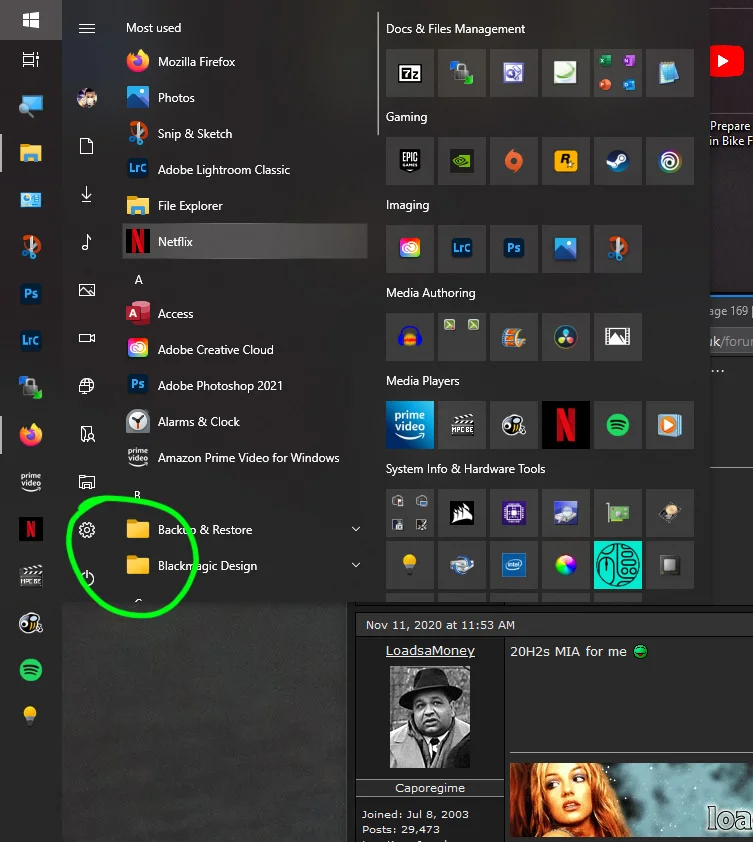Open the System Info small-icons tile folder
The image size is (753, 842).
click(410, 513)
